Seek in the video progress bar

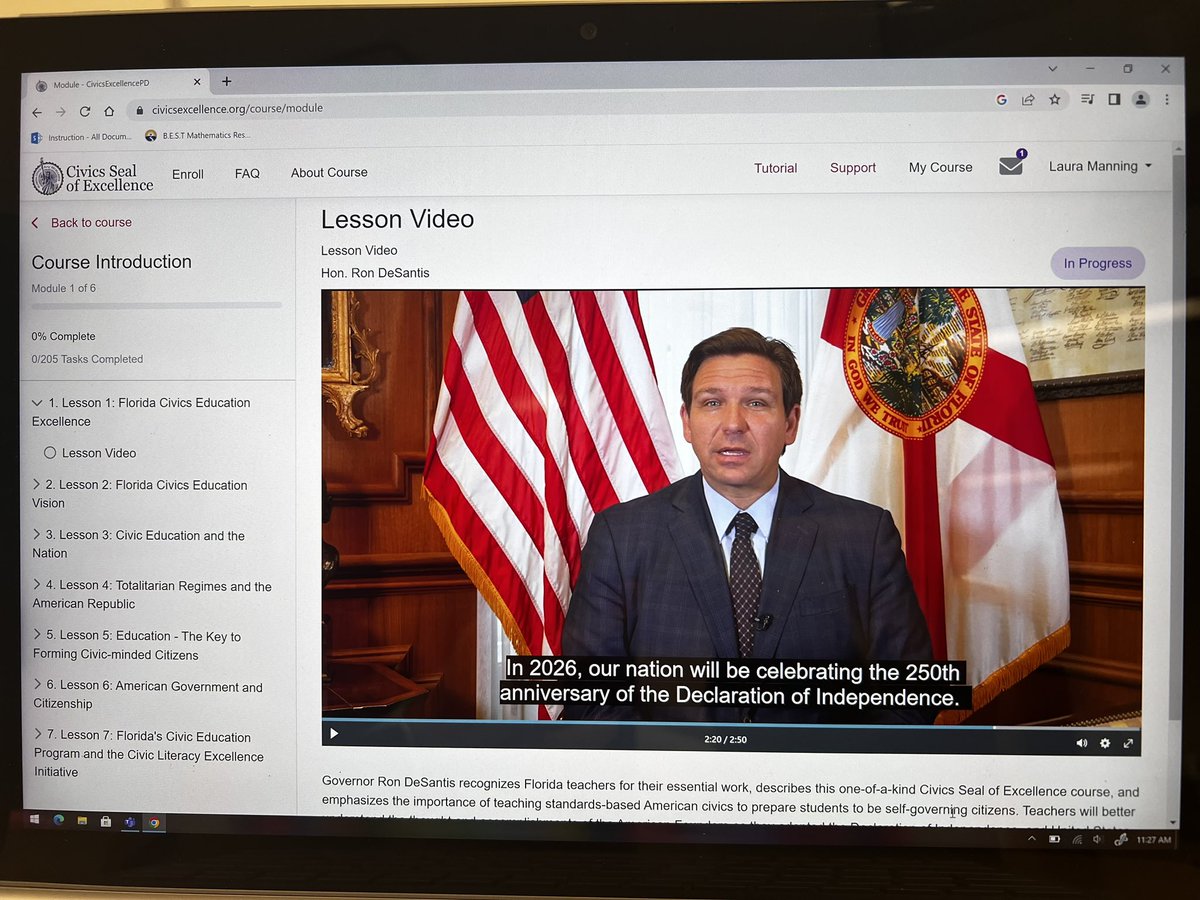(731, 724)
